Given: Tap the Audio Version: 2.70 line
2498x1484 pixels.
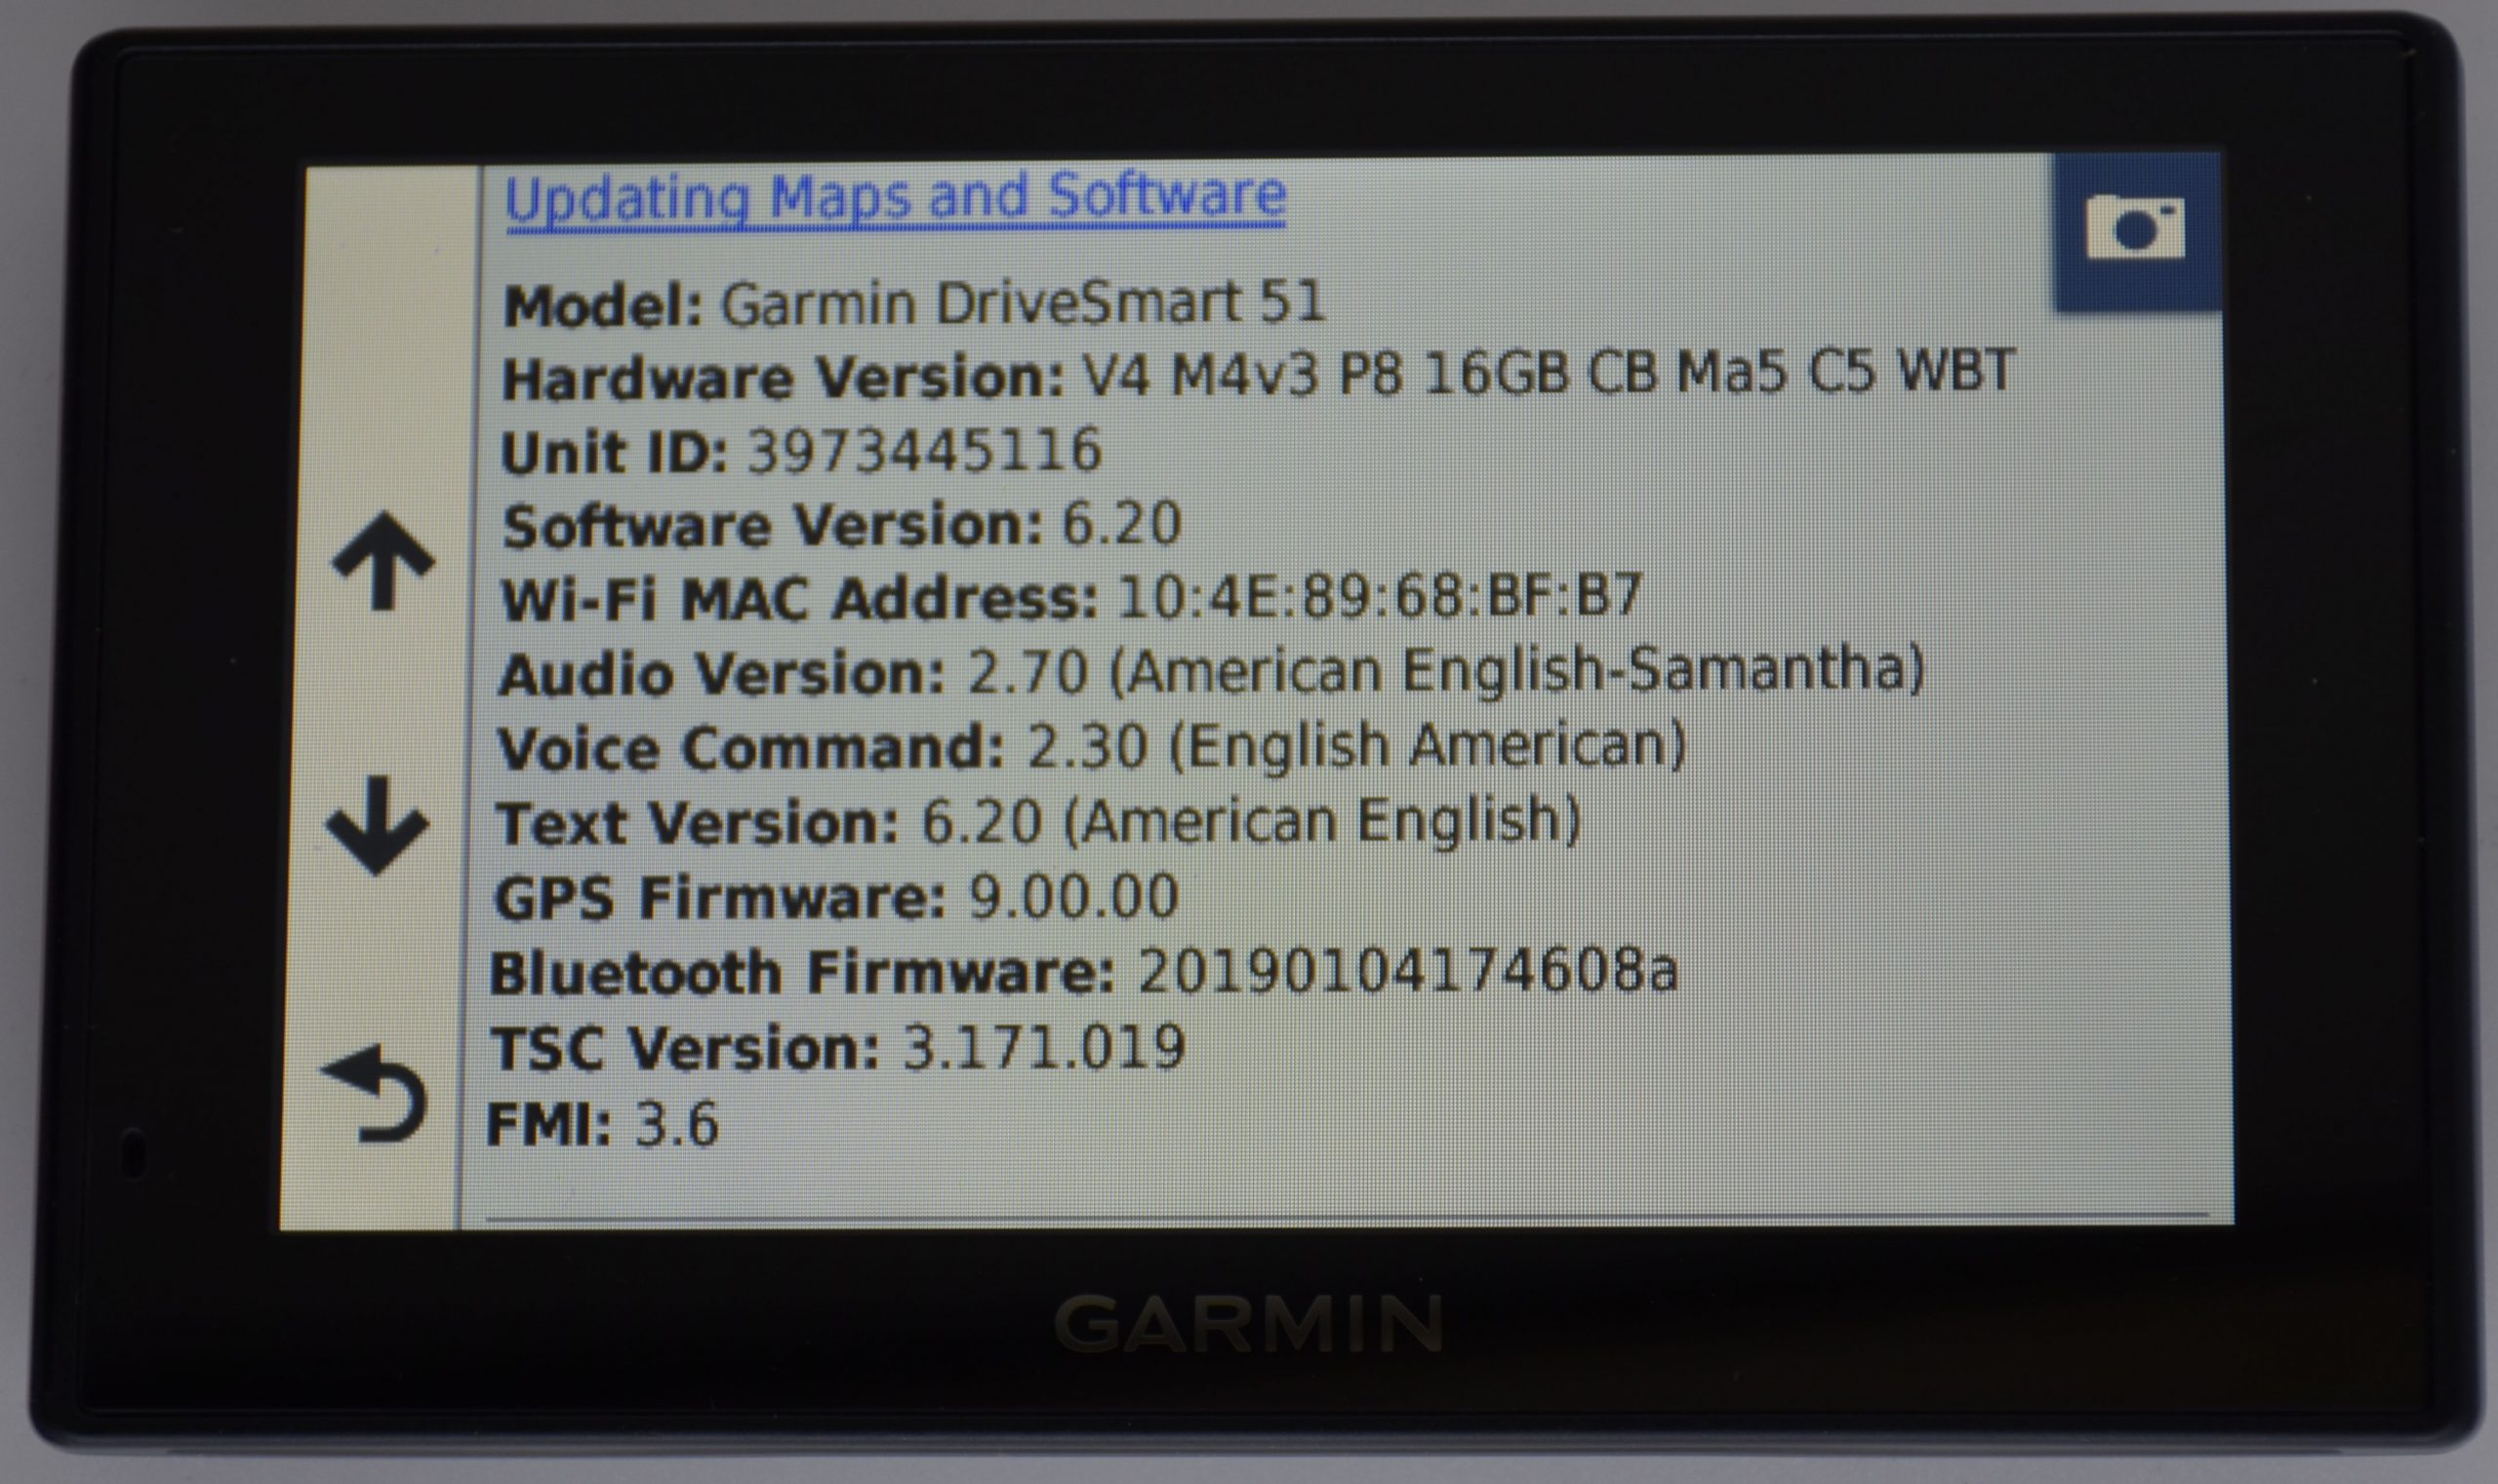Looking at the screenshot, I should coord(1211,672).
